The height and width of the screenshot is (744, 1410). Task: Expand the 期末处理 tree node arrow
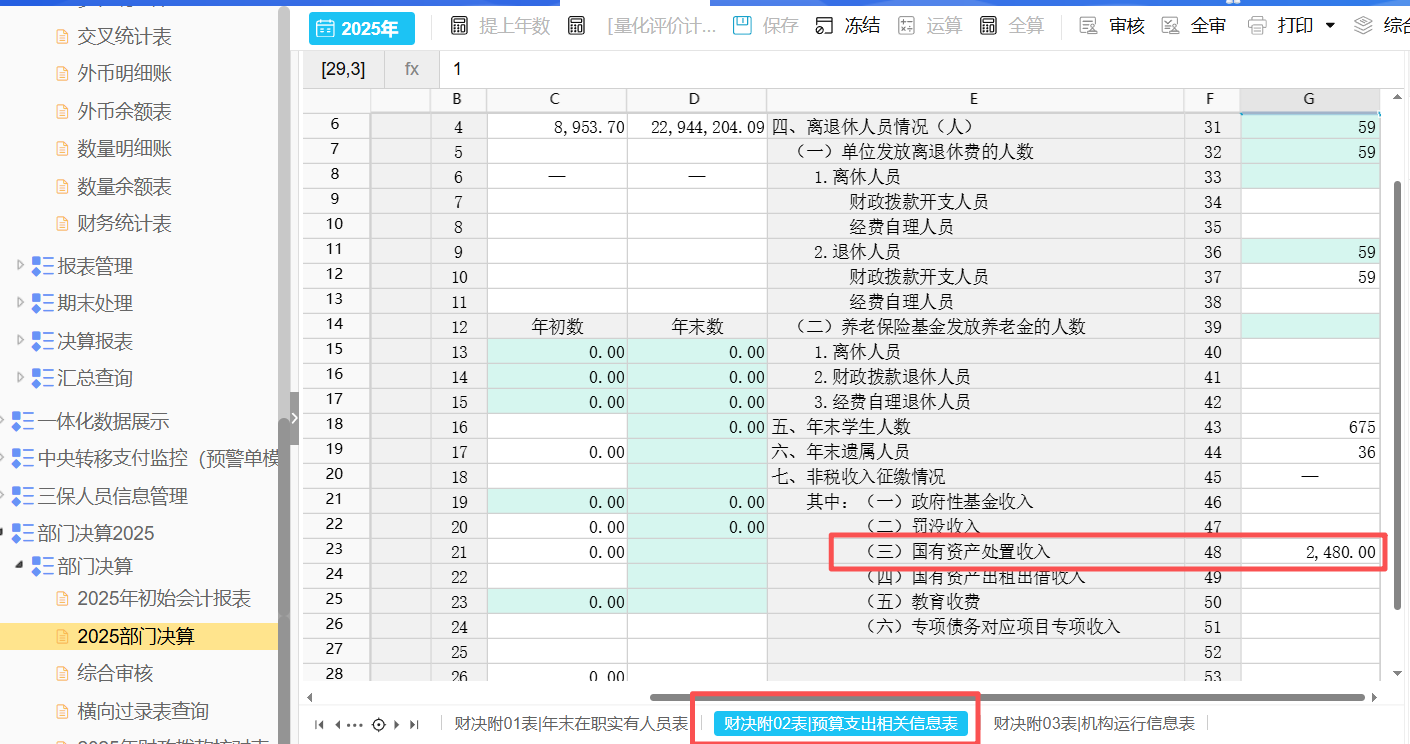pyautogui.click(x=20, y=303)
